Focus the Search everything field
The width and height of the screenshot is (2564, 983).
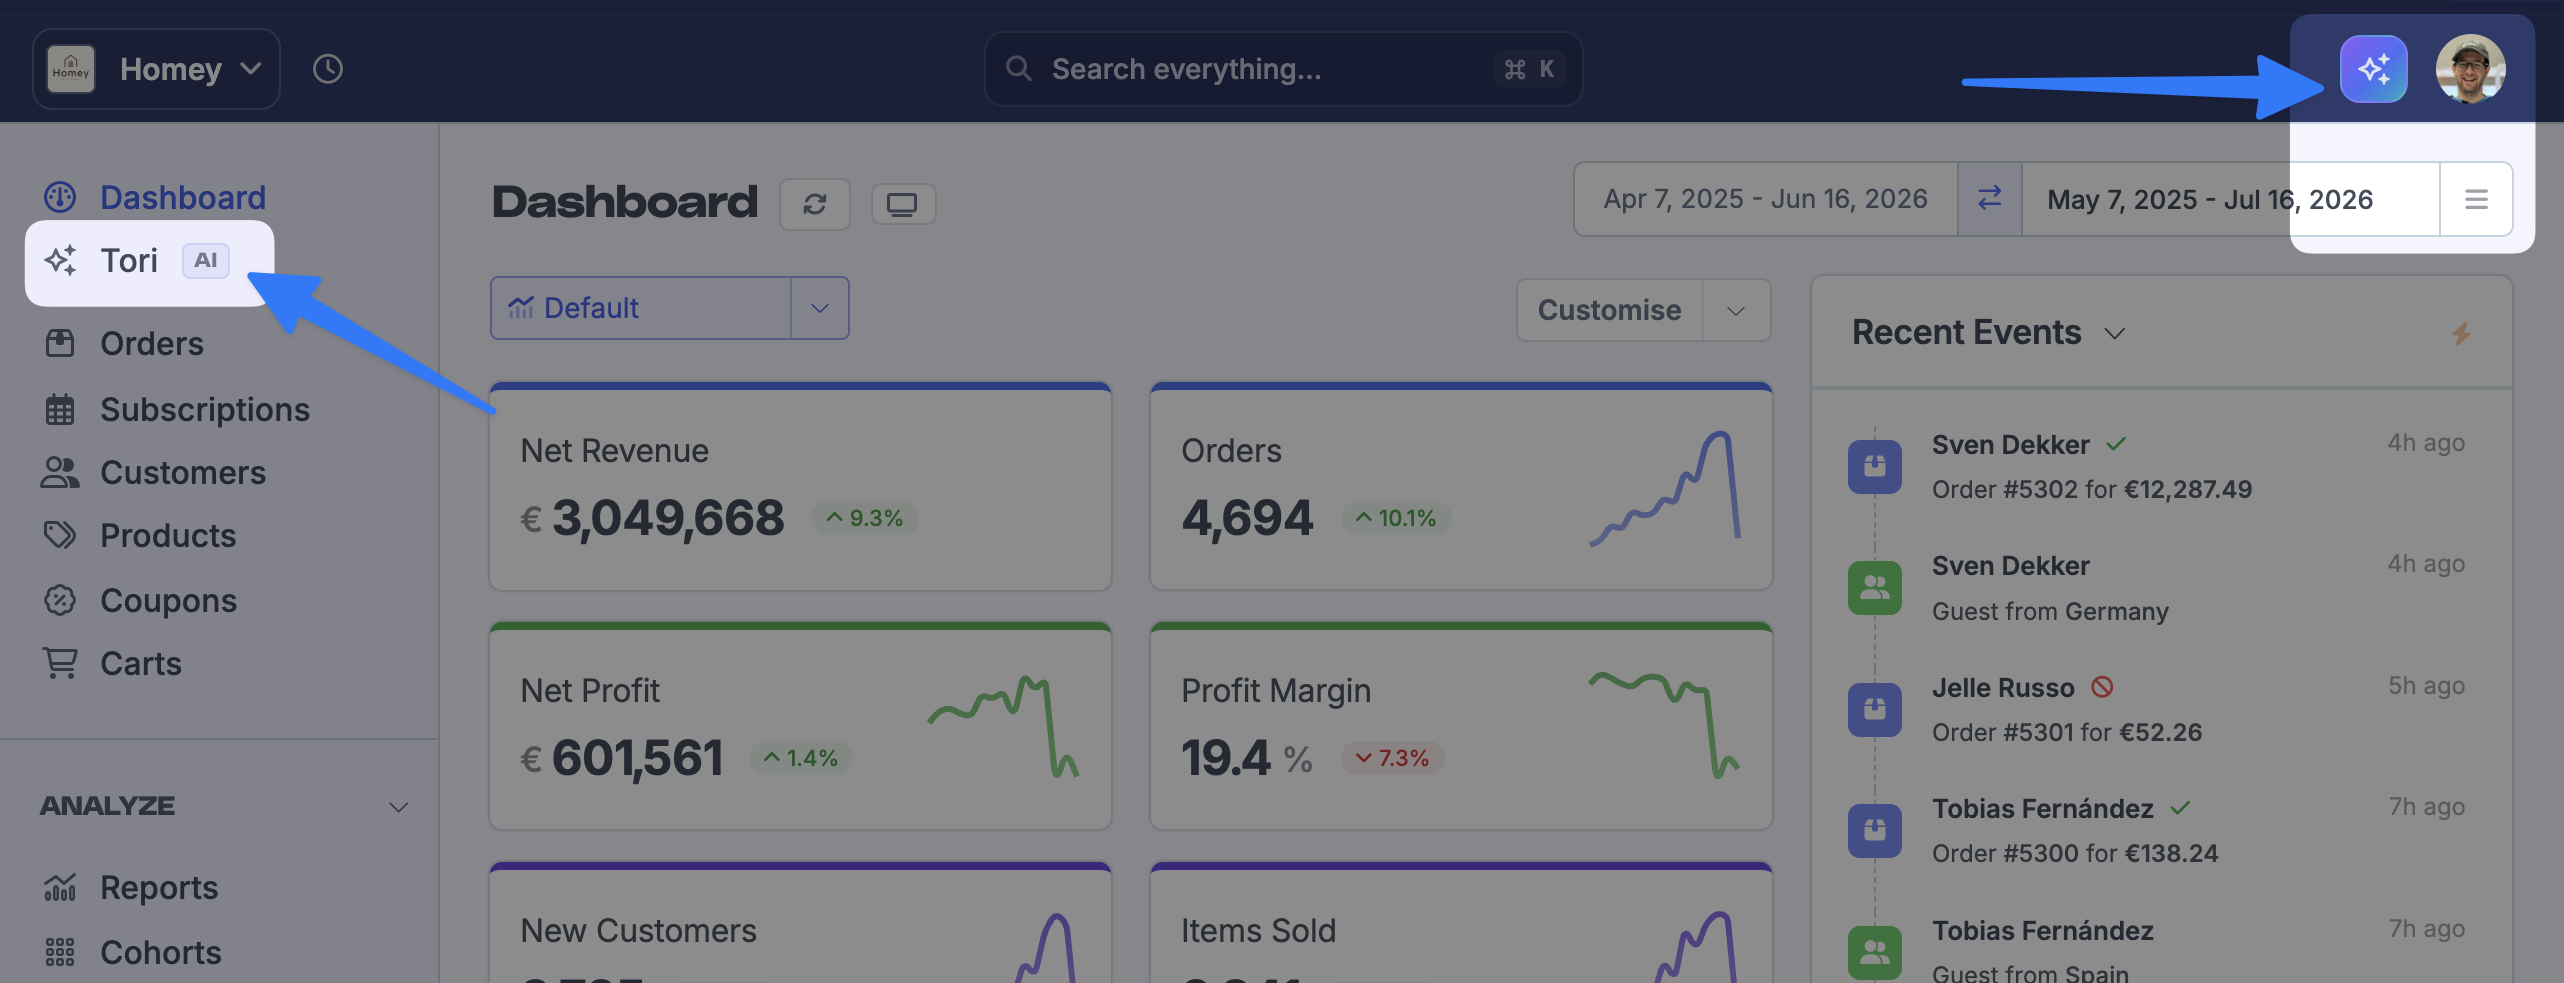pos(1283,69)
